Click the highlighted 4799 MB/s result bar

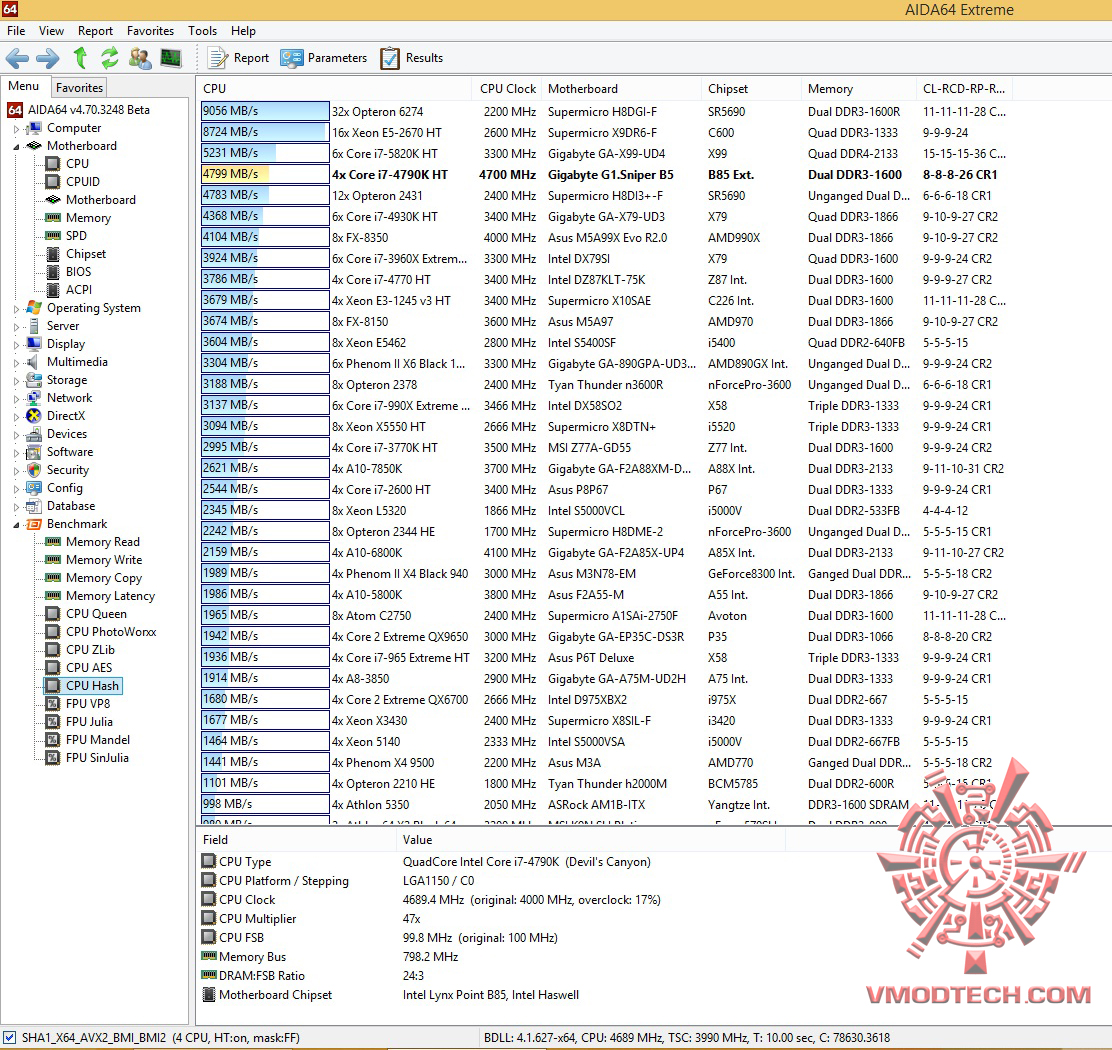click(265, 174)
